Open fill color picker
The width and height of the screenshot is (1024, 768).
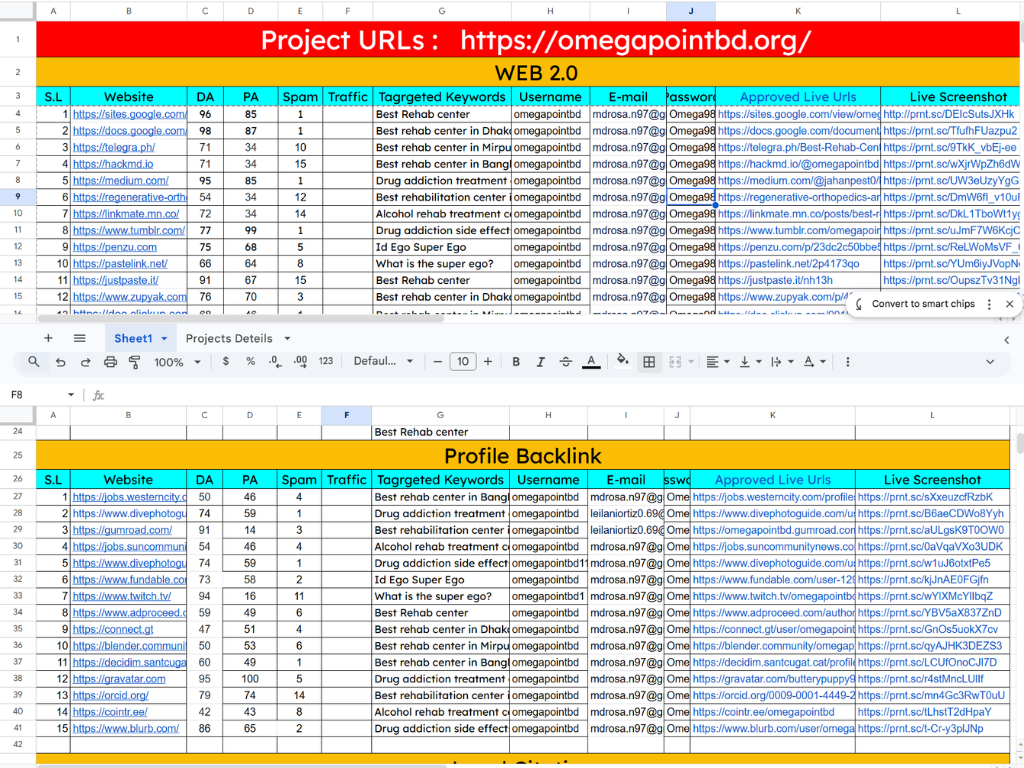click(622, 360)
